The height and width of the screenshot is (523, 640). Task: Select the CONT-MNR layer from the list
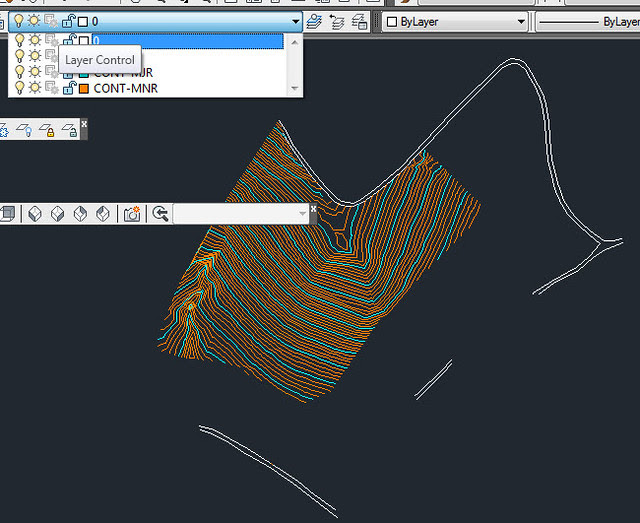(125, 88)
